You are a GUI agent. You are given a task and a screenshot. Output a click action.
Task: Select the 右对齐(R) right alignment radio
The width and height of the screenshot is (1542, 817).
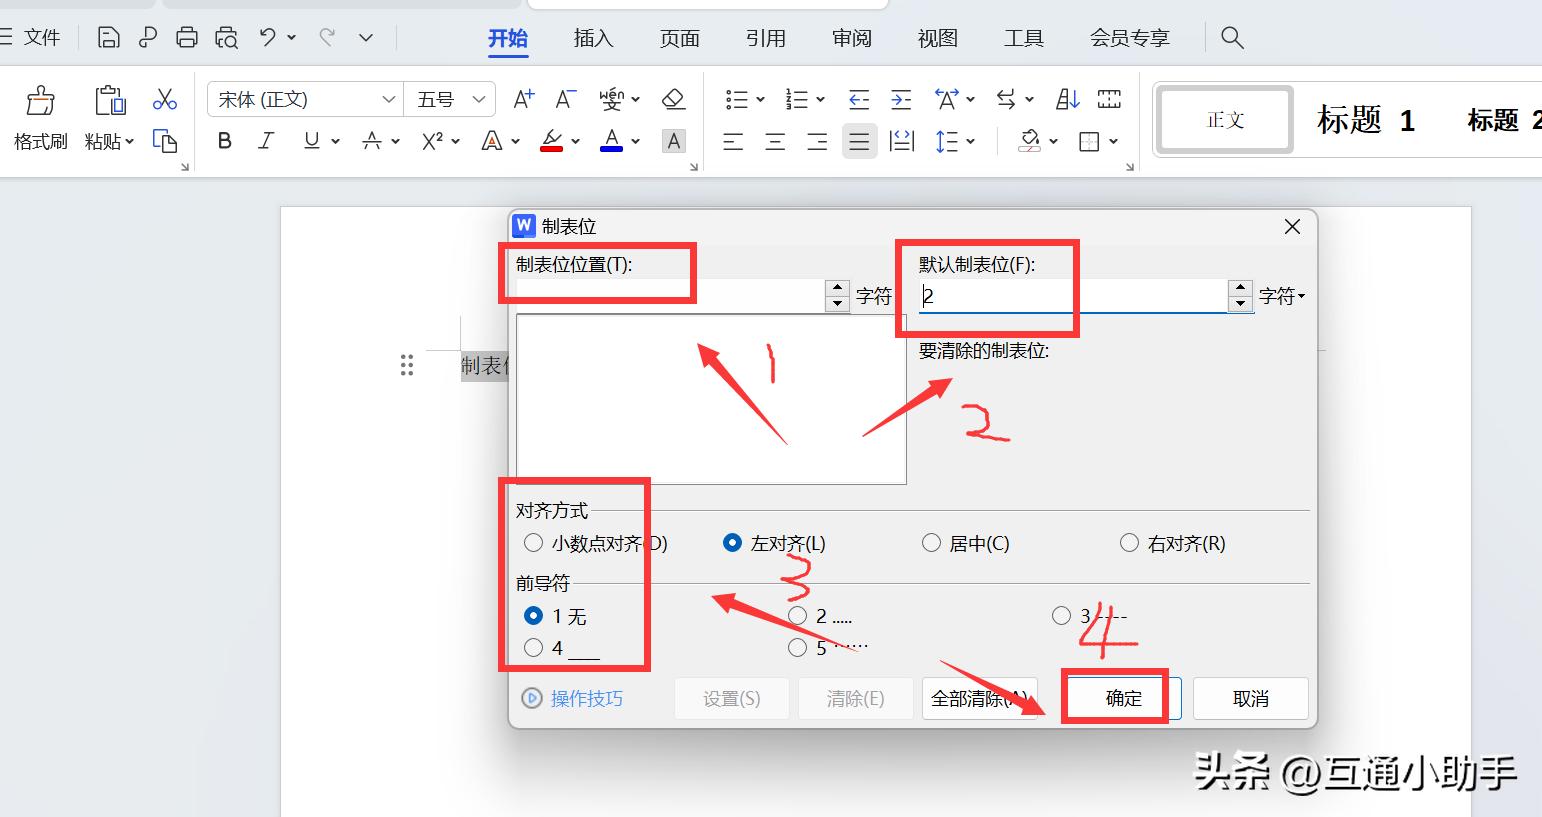click(1129, 543)
